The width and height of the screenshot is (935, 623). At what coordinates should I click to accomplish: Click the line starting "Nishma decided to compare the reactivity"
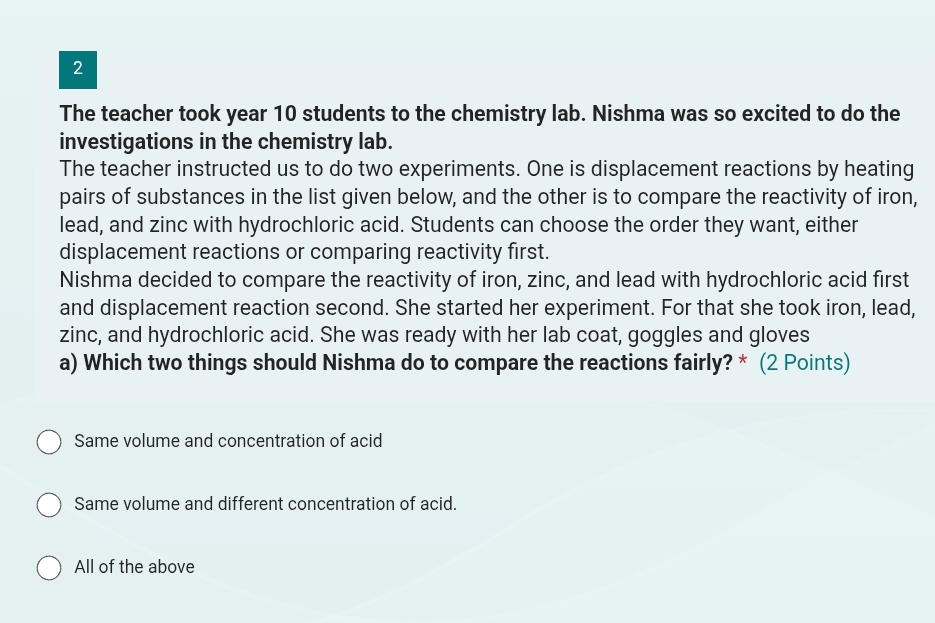coord(484,280)
